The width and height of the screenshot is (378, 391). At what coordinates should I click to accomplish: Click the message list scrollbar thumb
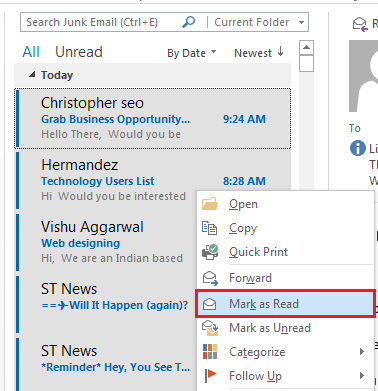pyautogui.click(x=306, y=63)
